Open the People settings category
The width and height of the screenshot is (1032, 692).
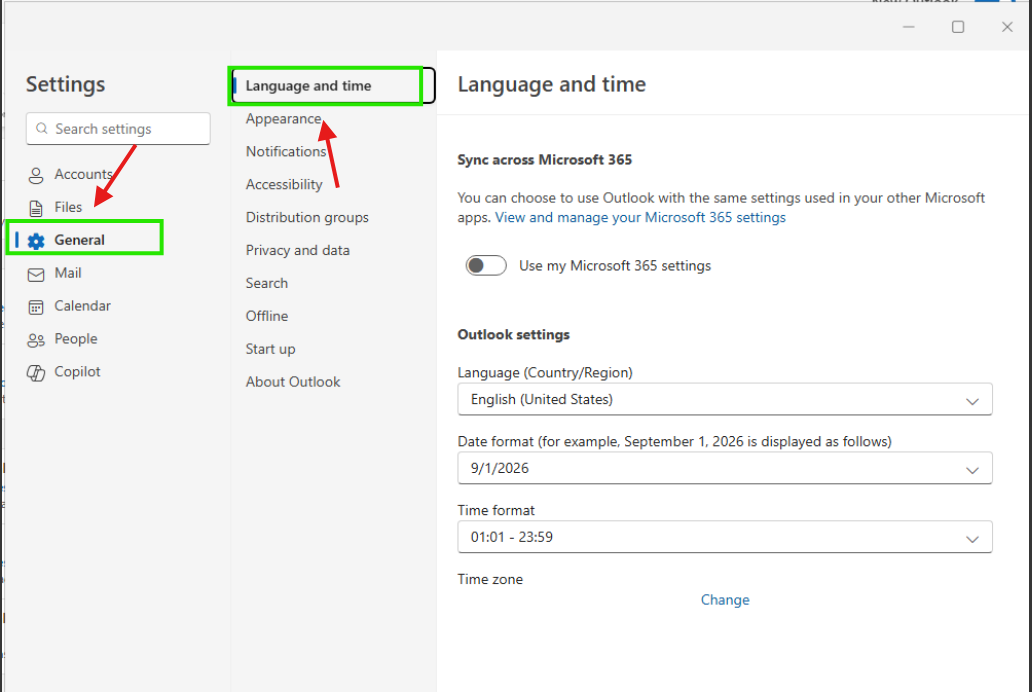(x=76, y=338)
